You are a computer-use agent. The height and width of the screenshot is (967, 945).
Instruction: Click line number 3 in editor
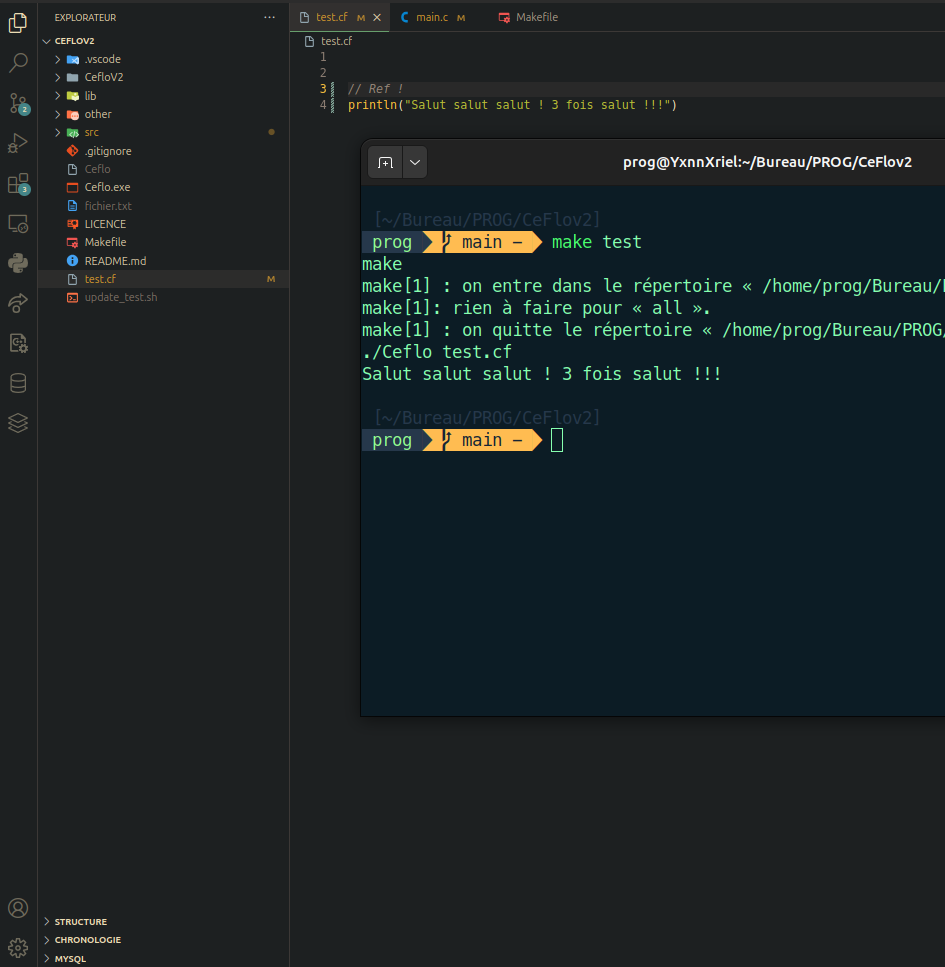point(323,89)
